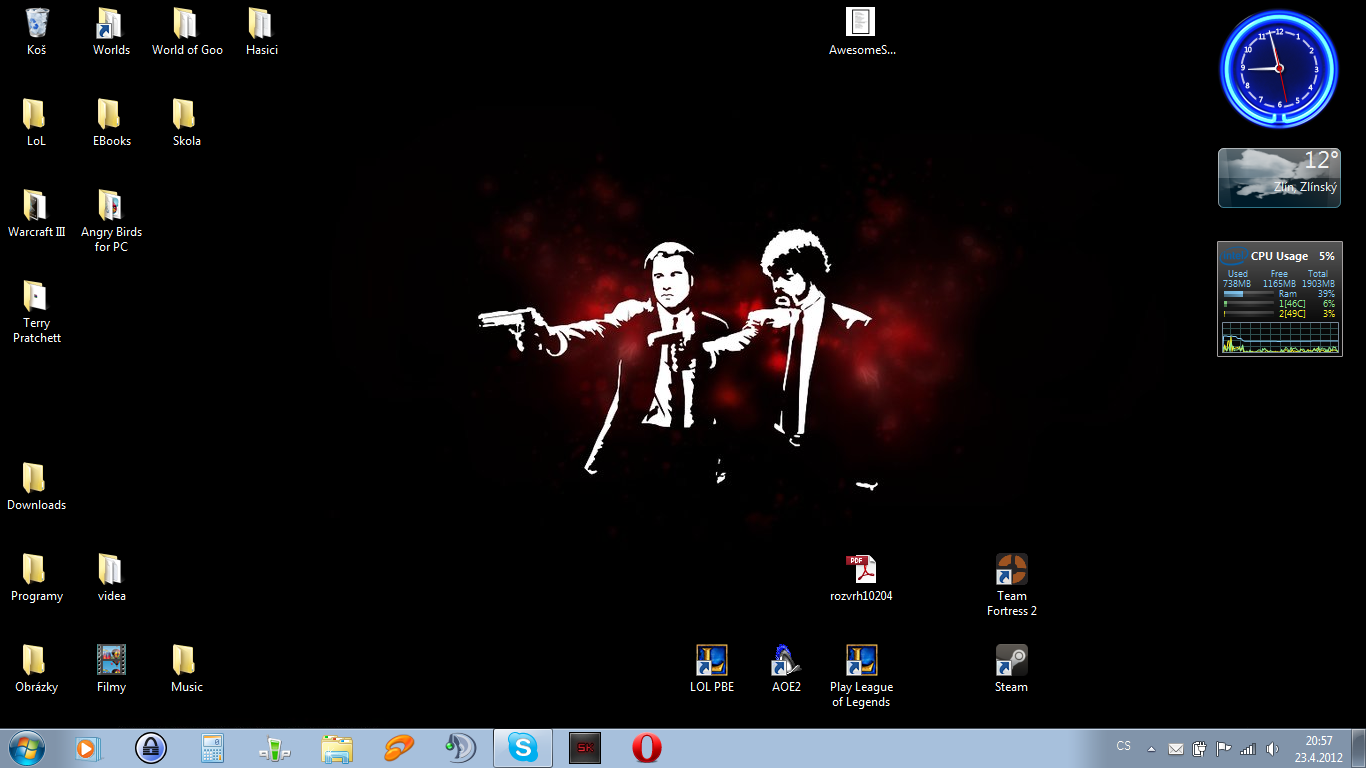Select the Programy folder
The height and width of the screenshot is (768, 1366).
pos(36,578)
